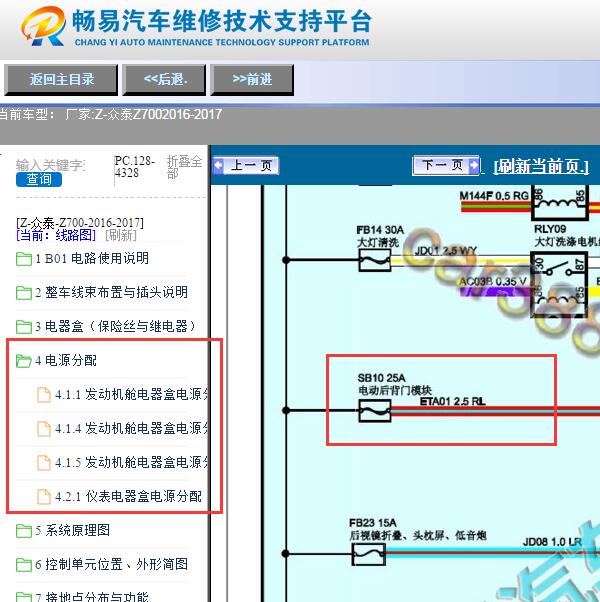600x602 pixels.
Task: Go to next page with 下一页
Action: [x=446, y=165]
